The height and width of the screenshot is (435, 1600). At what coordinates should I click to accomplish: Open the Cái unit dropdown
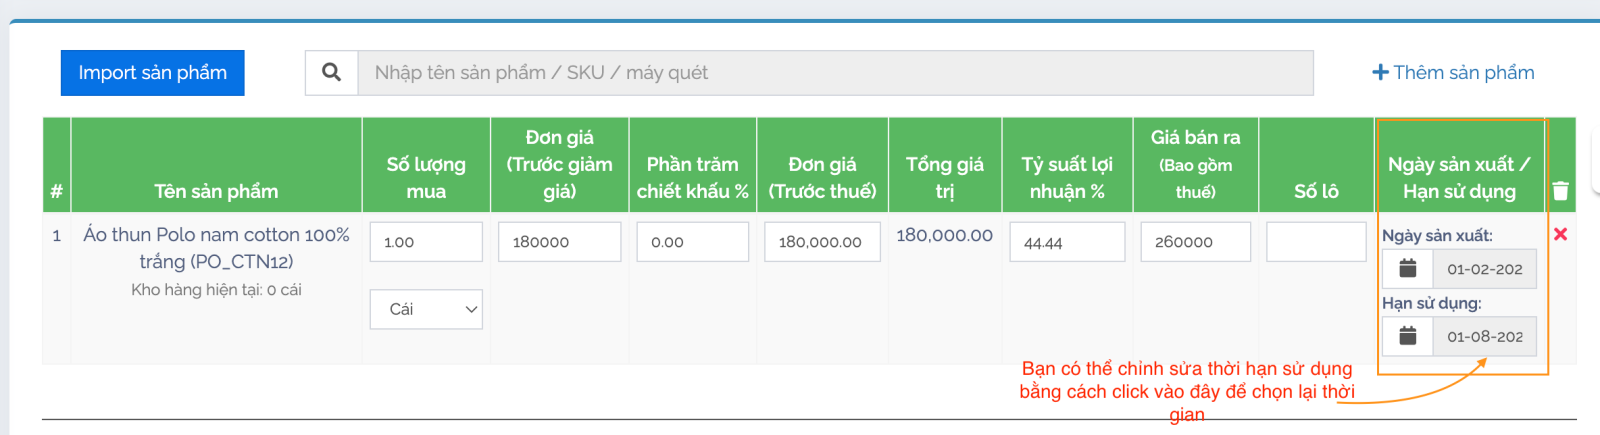coord(426,309)
